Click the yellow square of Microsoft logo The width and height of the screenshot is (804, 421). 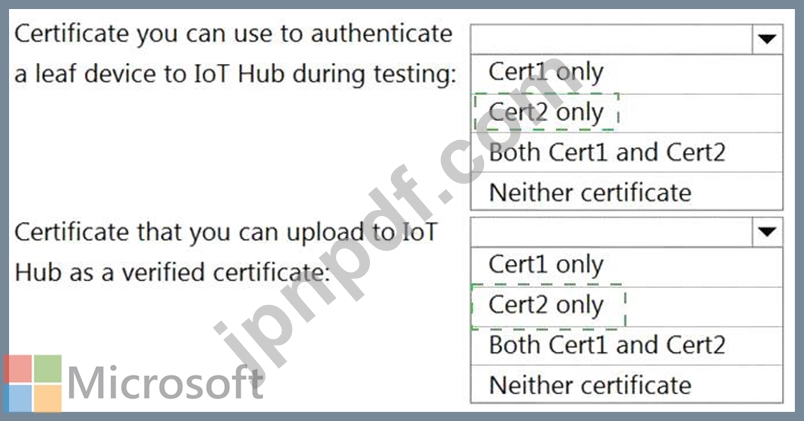tap(48, 398)
